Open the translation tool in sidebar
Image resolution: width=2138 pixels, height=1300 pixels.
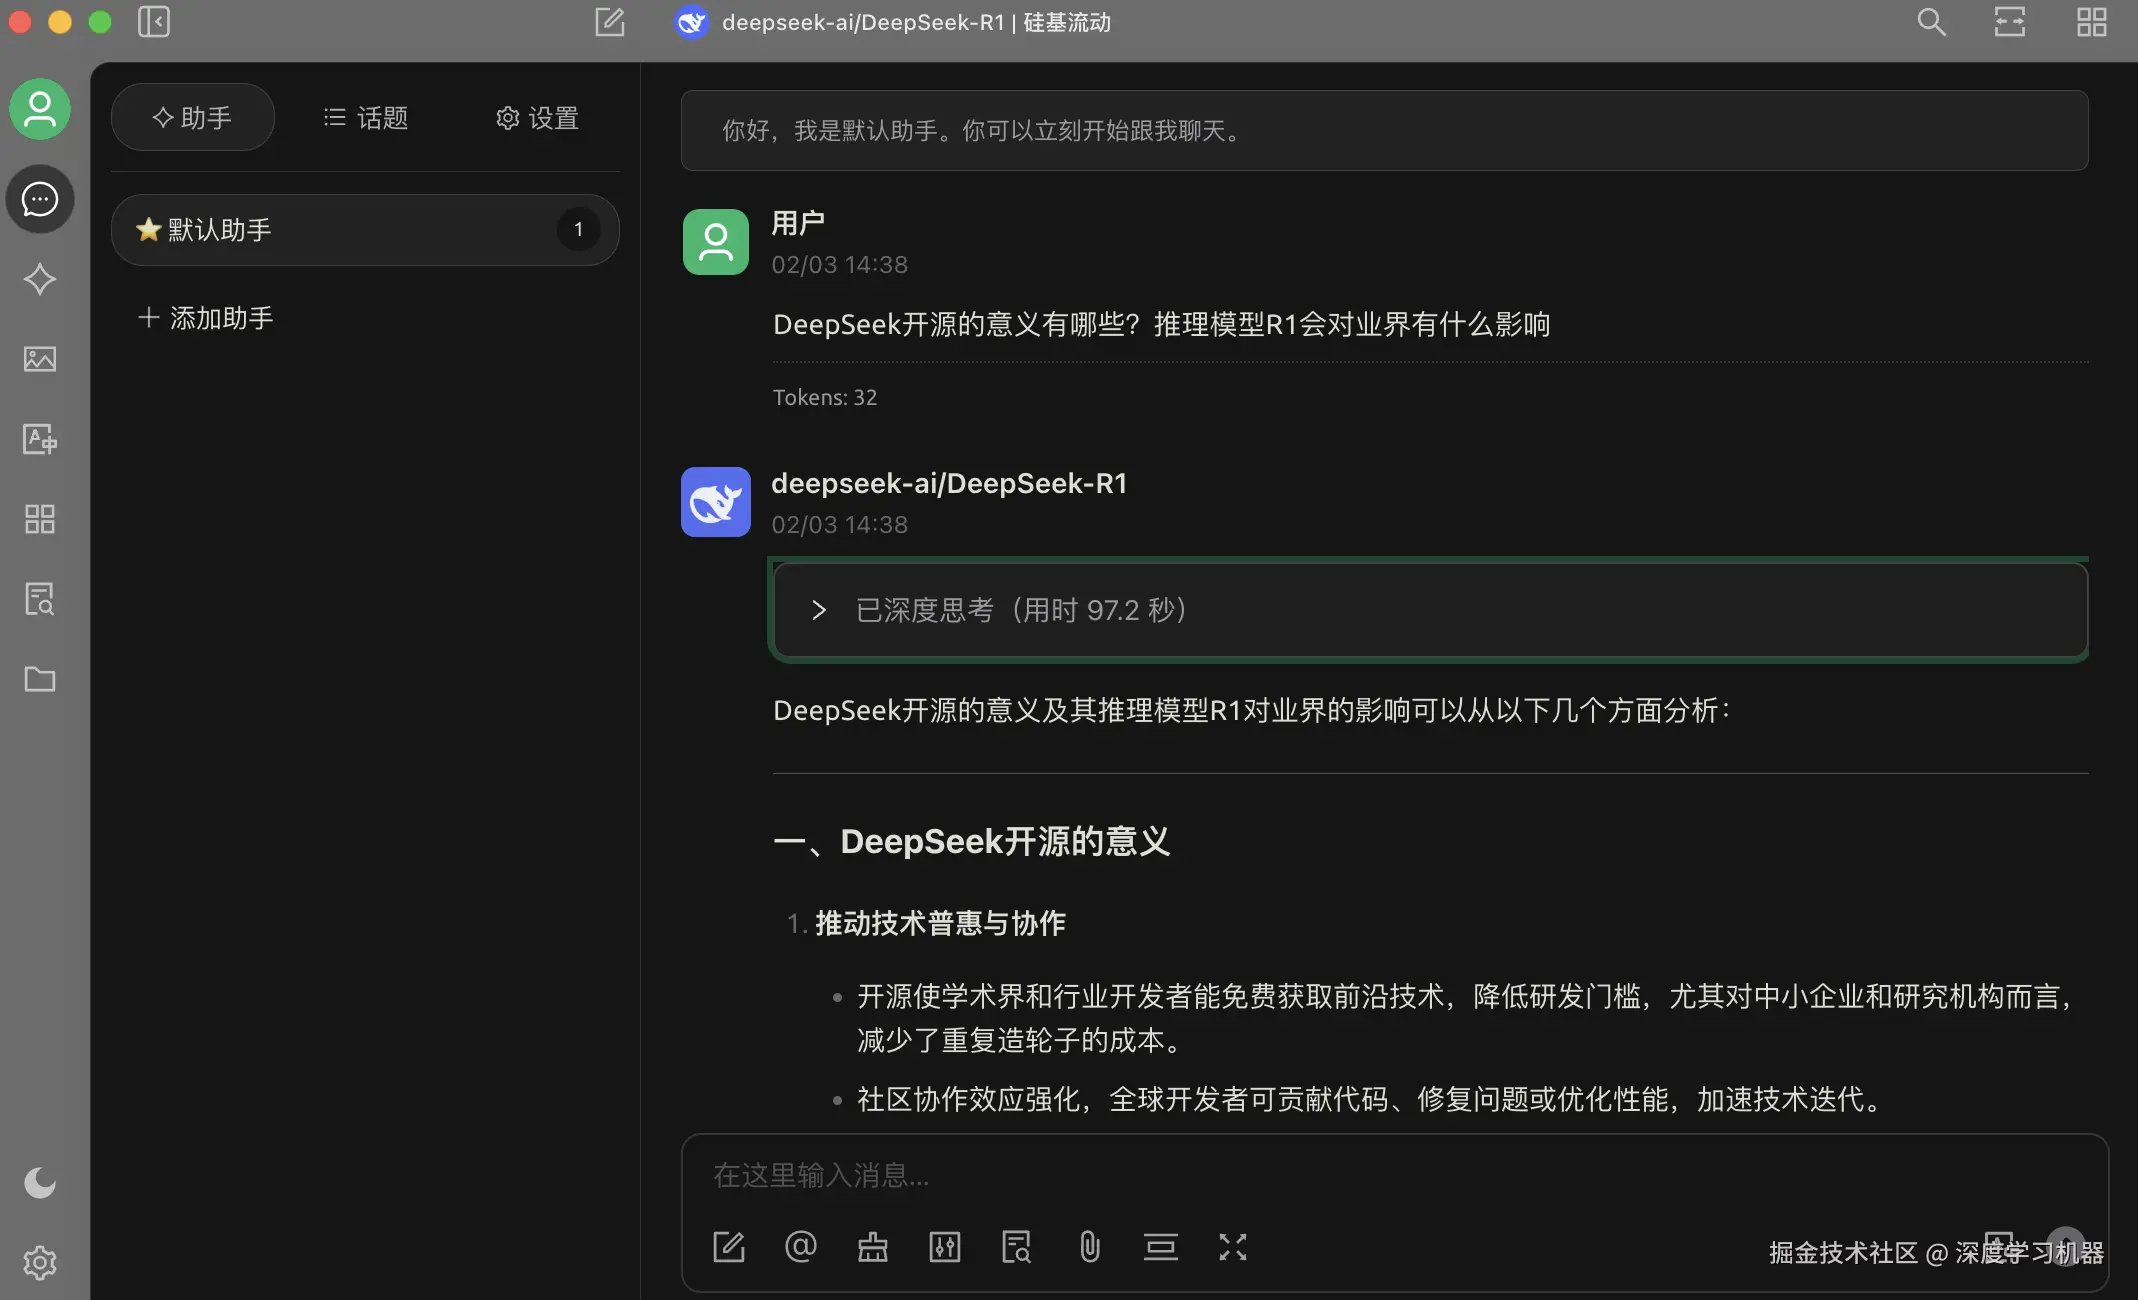click(x=40, y=439)
